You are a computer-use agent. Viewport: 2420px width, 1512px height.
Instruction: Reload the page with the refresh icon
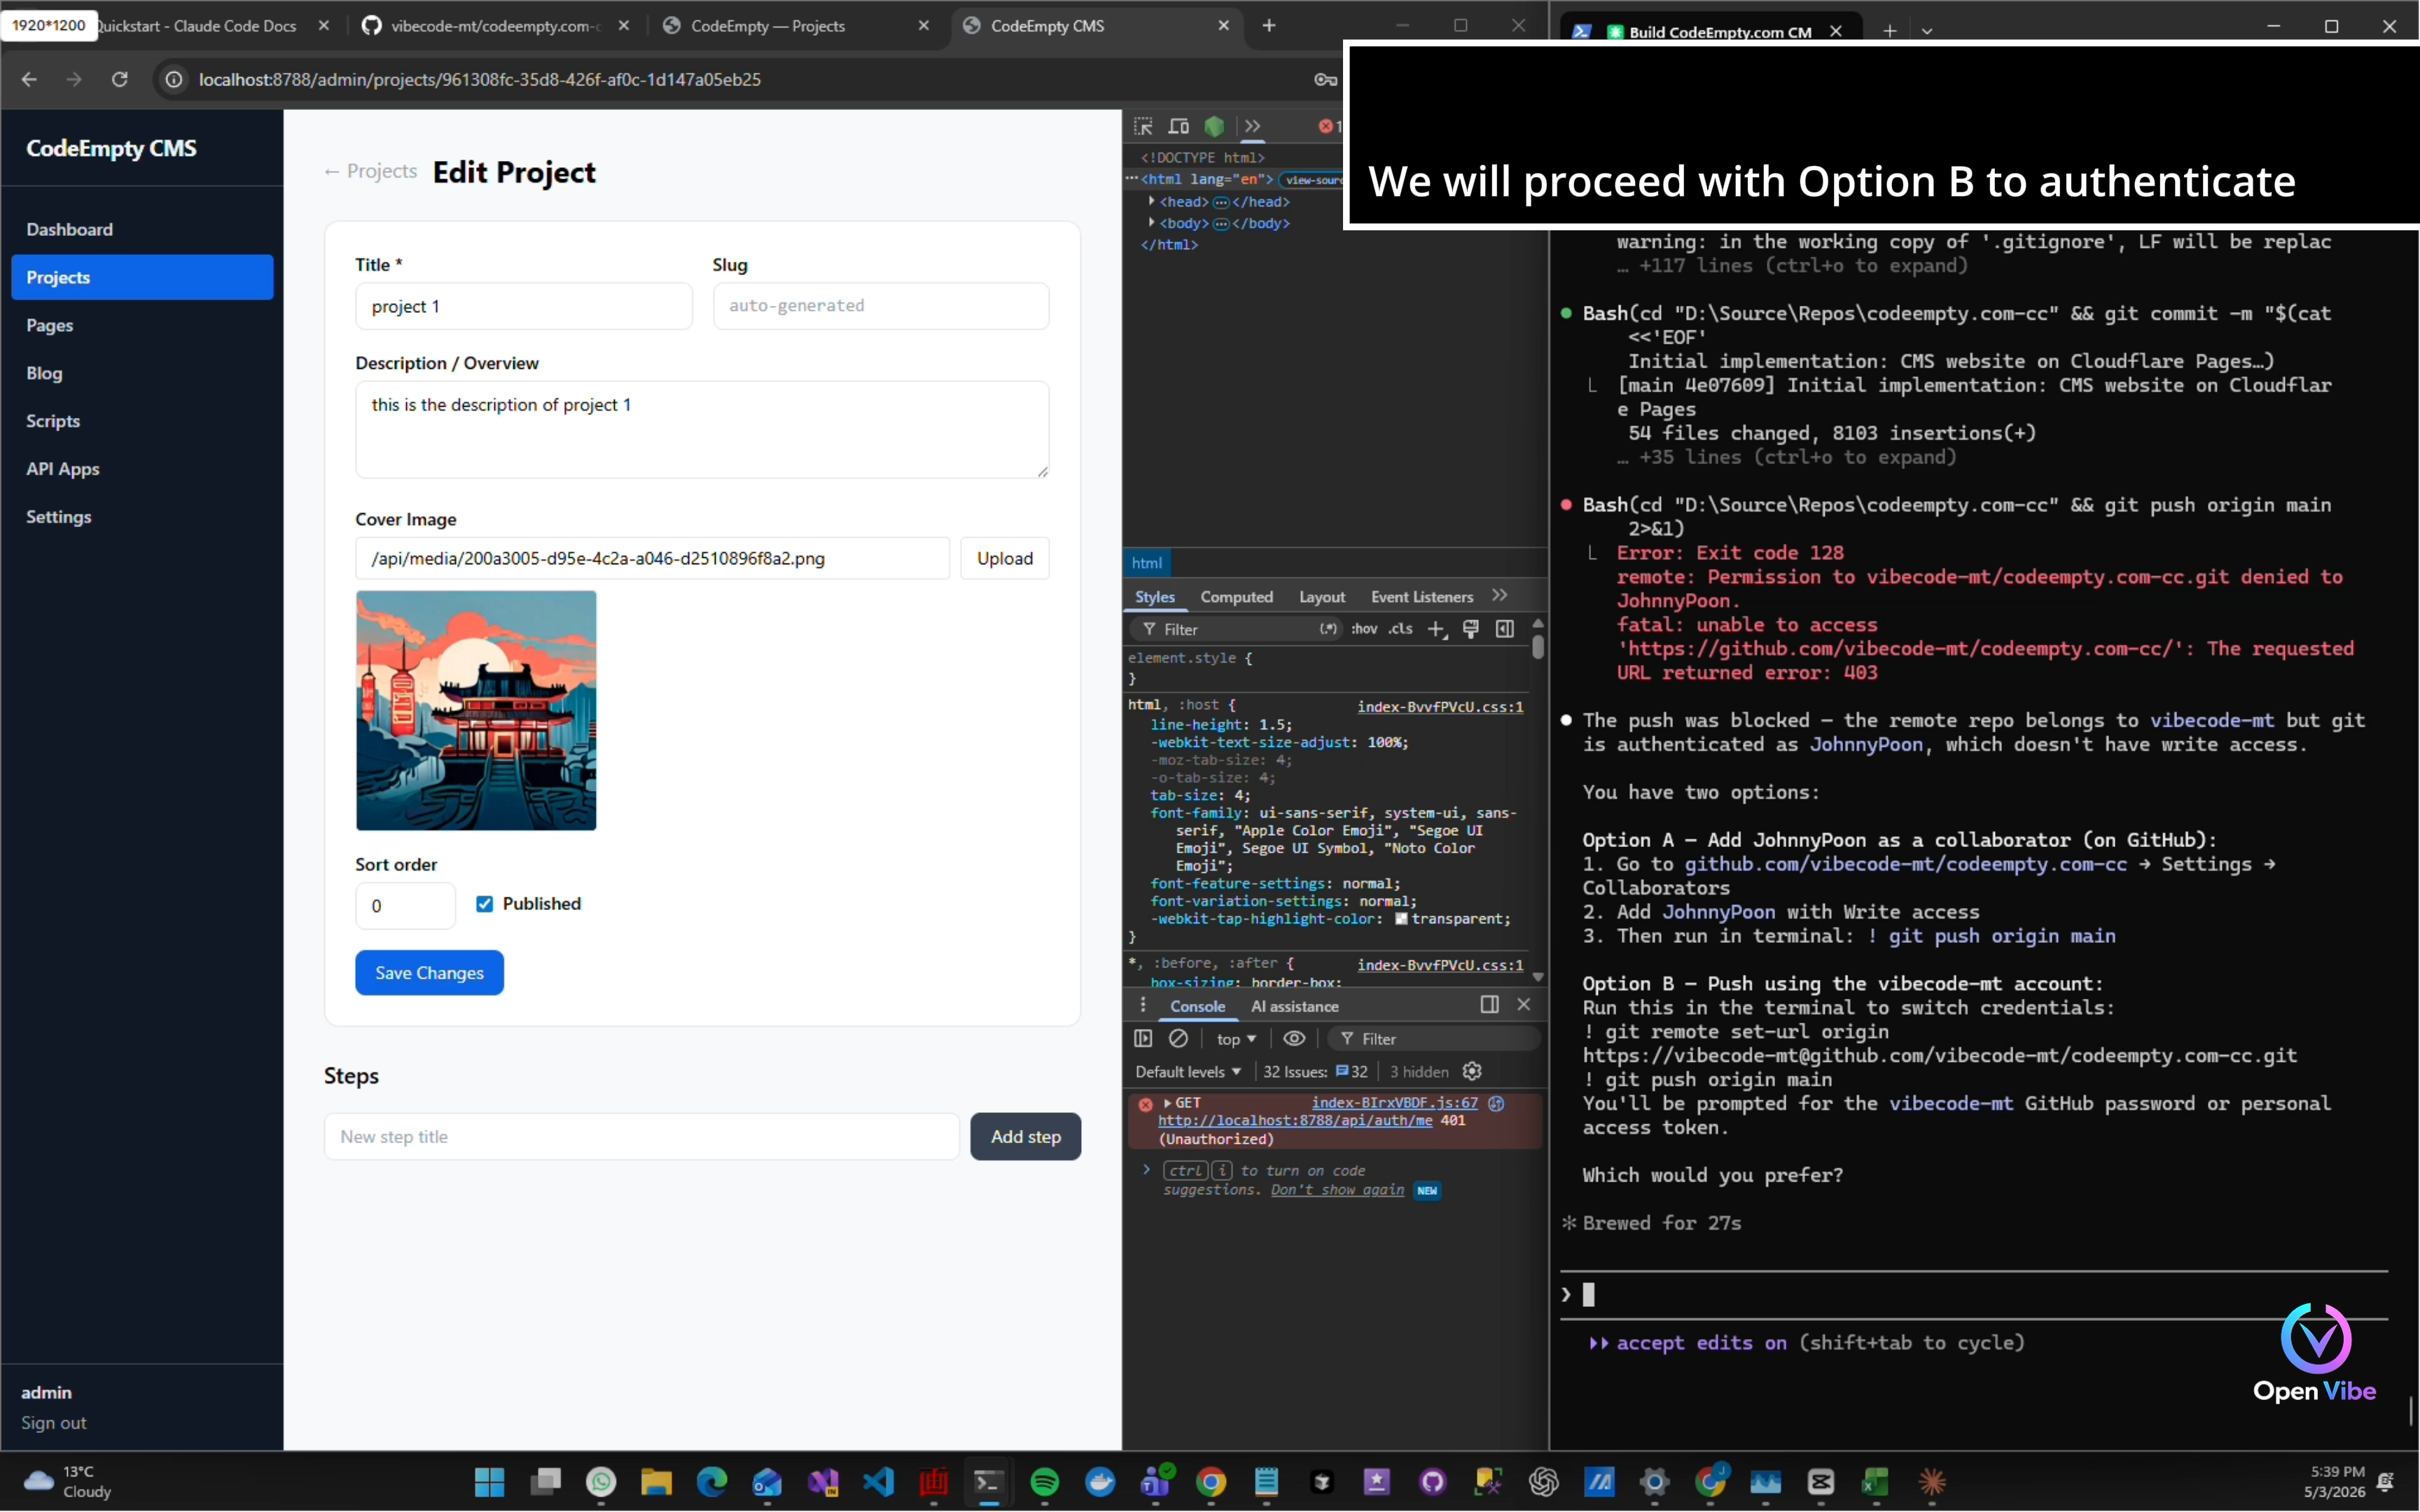(x=120, y=79)
